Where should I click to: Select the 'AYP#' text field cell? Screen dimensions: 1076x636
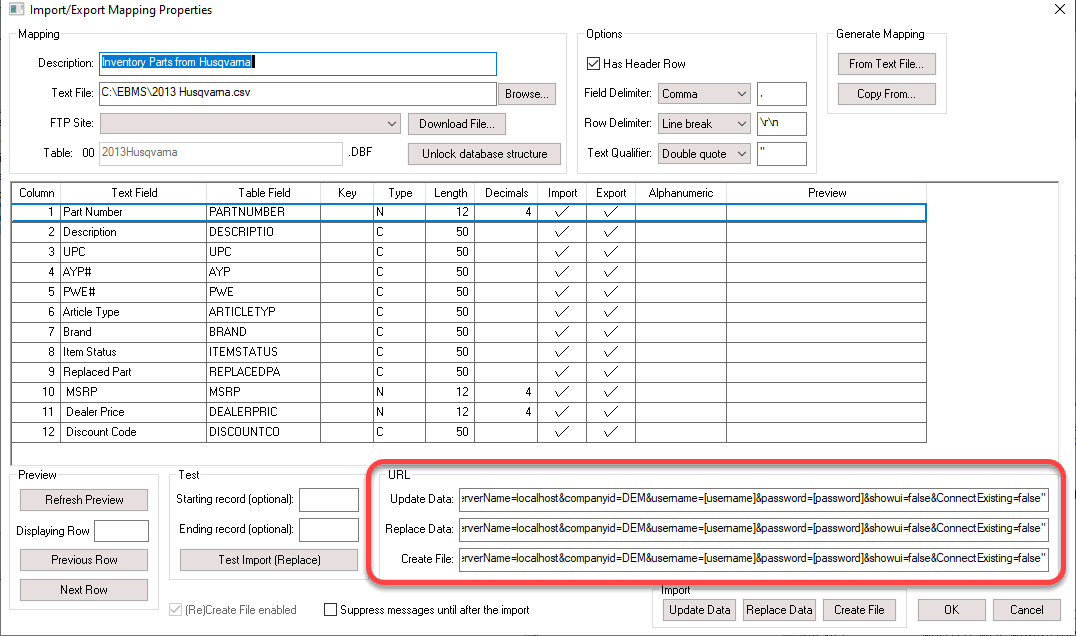click(133, 272)
